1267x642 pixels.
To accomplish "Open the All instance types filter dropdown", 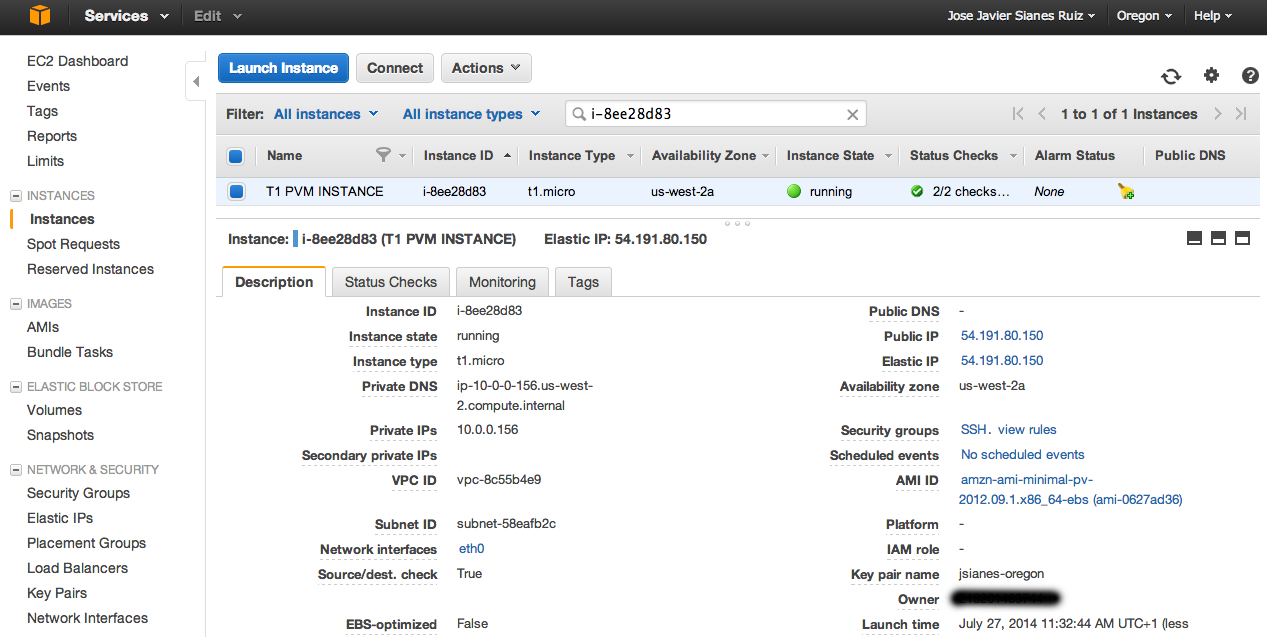I will pyautogui.click(x=472, y=114).
